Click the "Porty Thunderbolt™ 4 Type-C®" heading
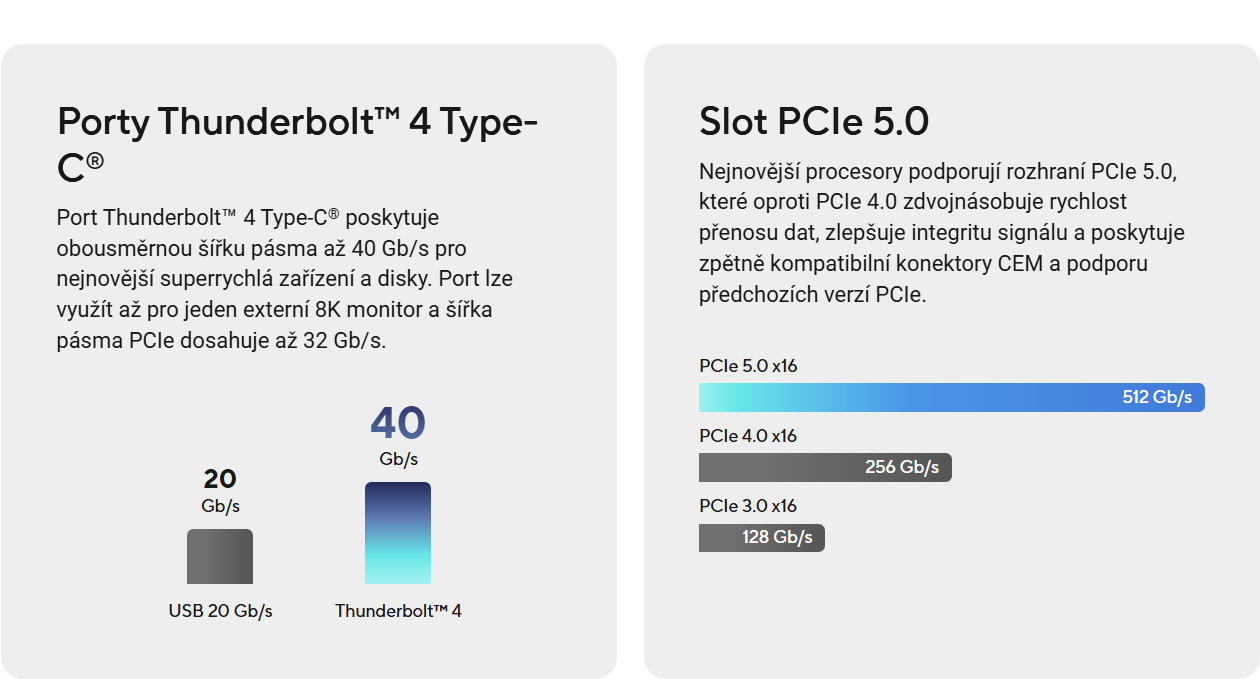Screen dimensions: 1260x679 [x=297, y=143]
